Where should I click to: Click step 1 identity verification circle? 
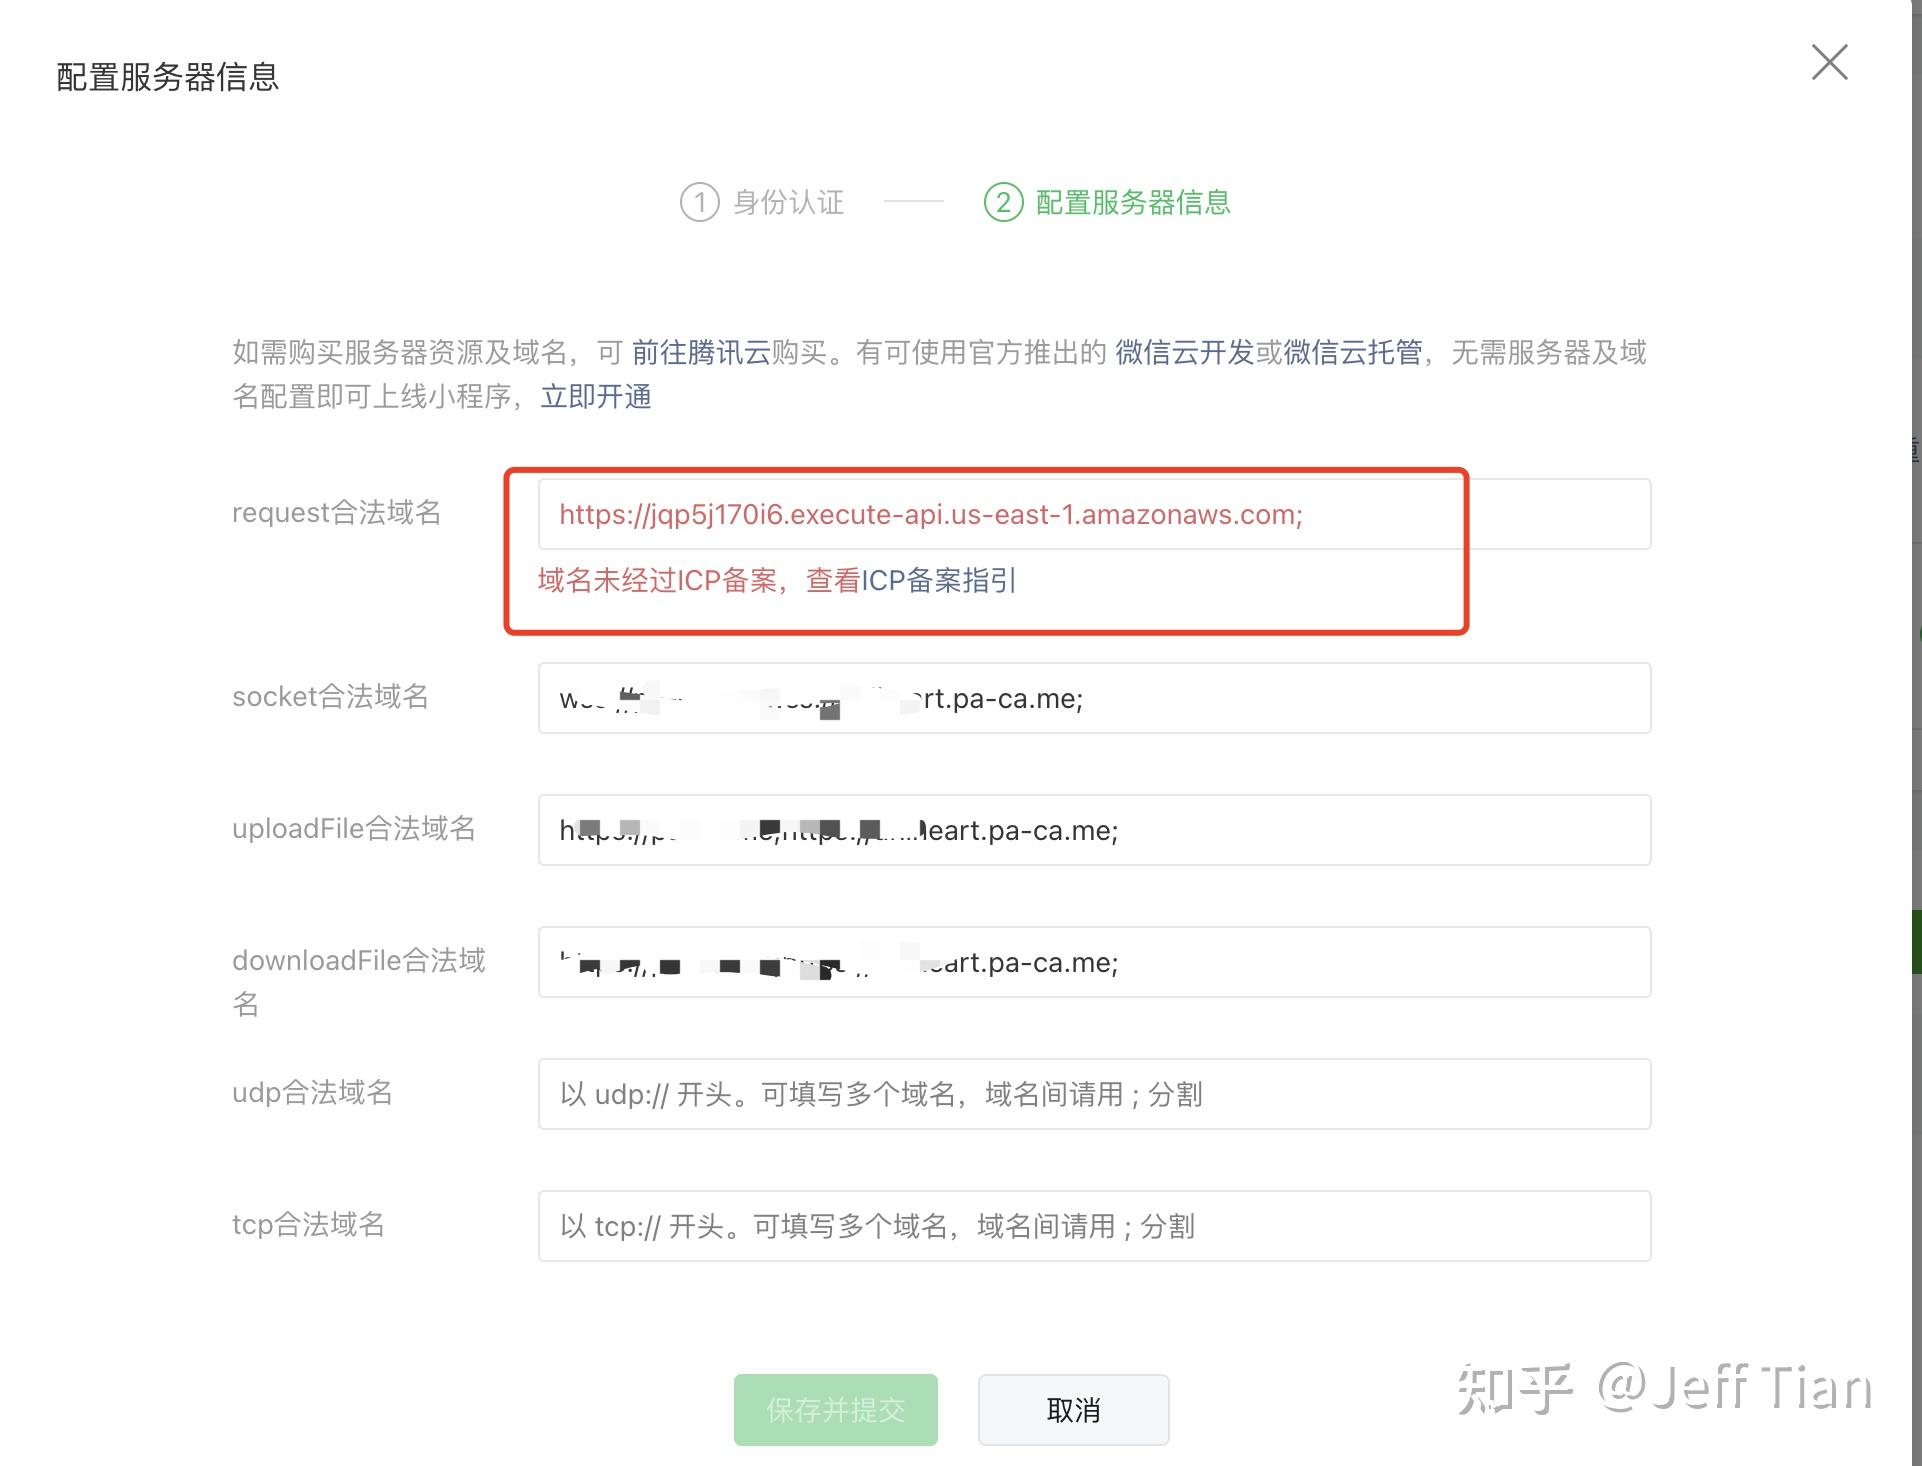tap(699, 202)
